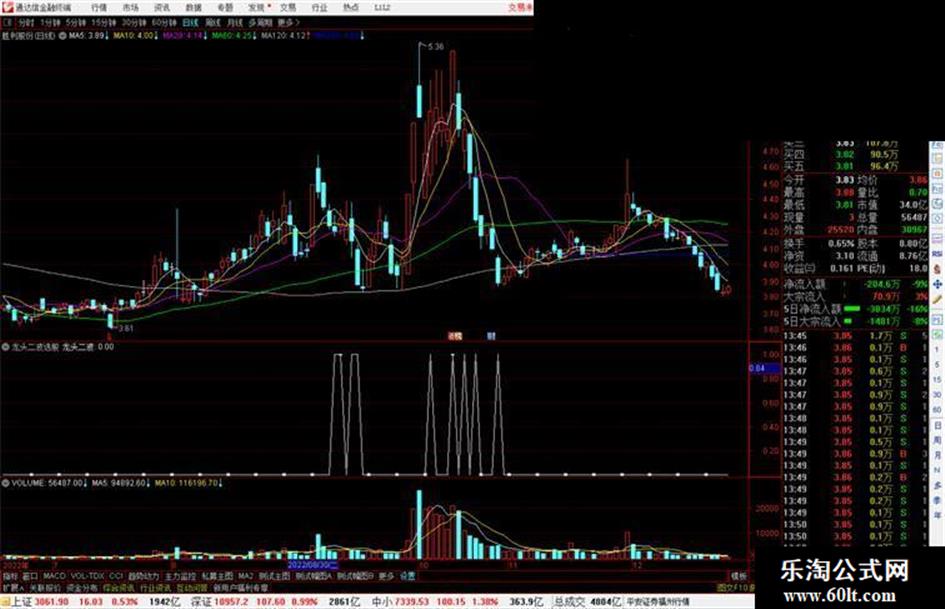945x609 pixels.
Task: Select the 30 minute period in right sidebar
Action: point(937,394)
